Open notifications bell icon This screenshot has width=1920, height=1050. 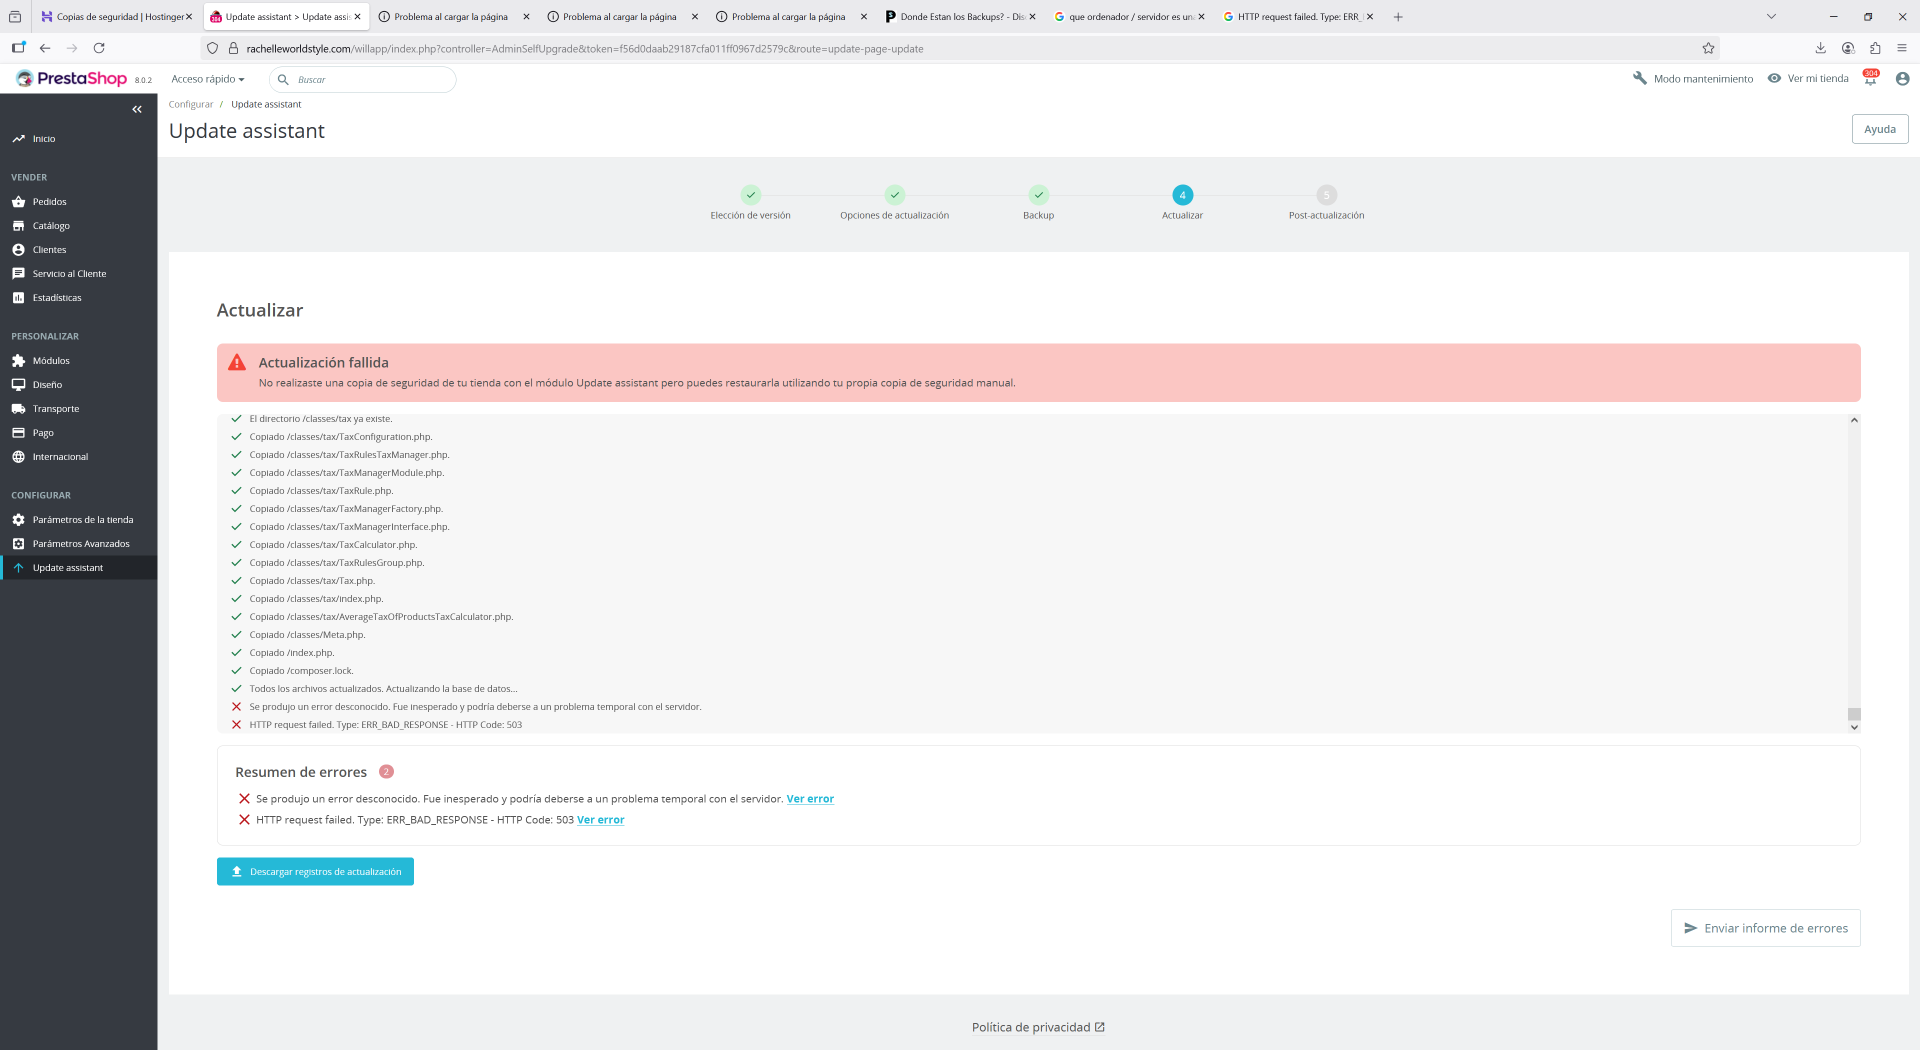coord(1870,78)
